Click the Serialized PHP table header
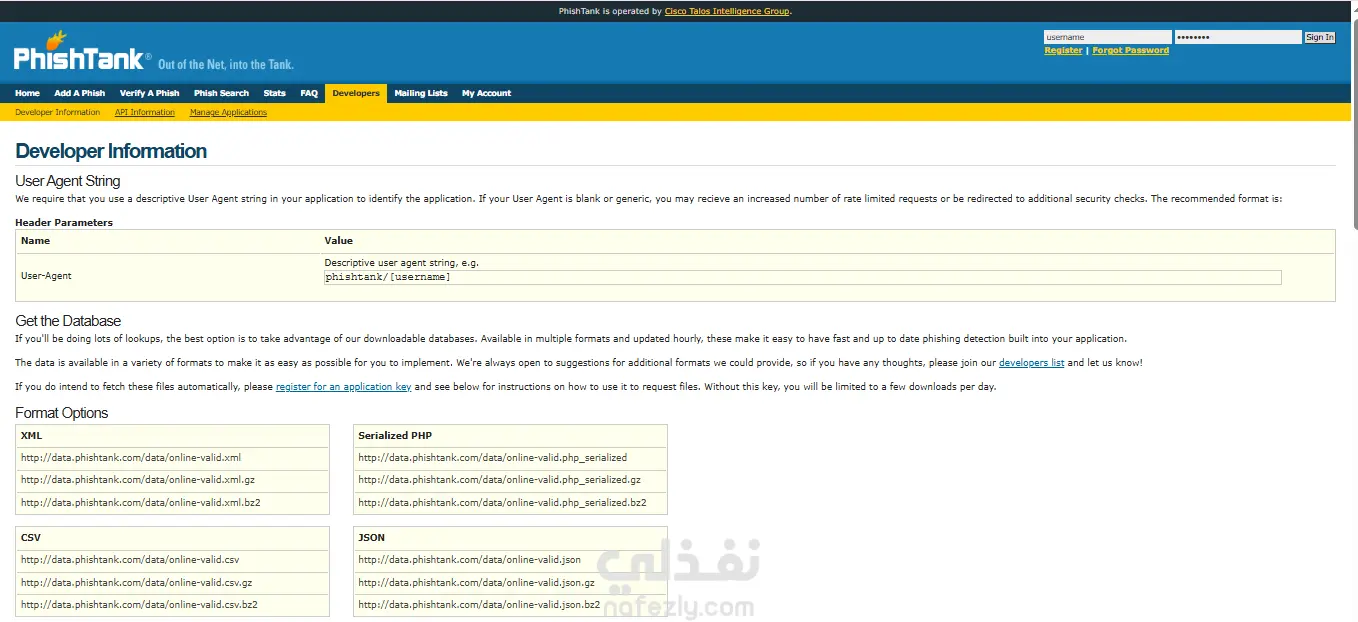1358x622 pixels. (510, 436)
